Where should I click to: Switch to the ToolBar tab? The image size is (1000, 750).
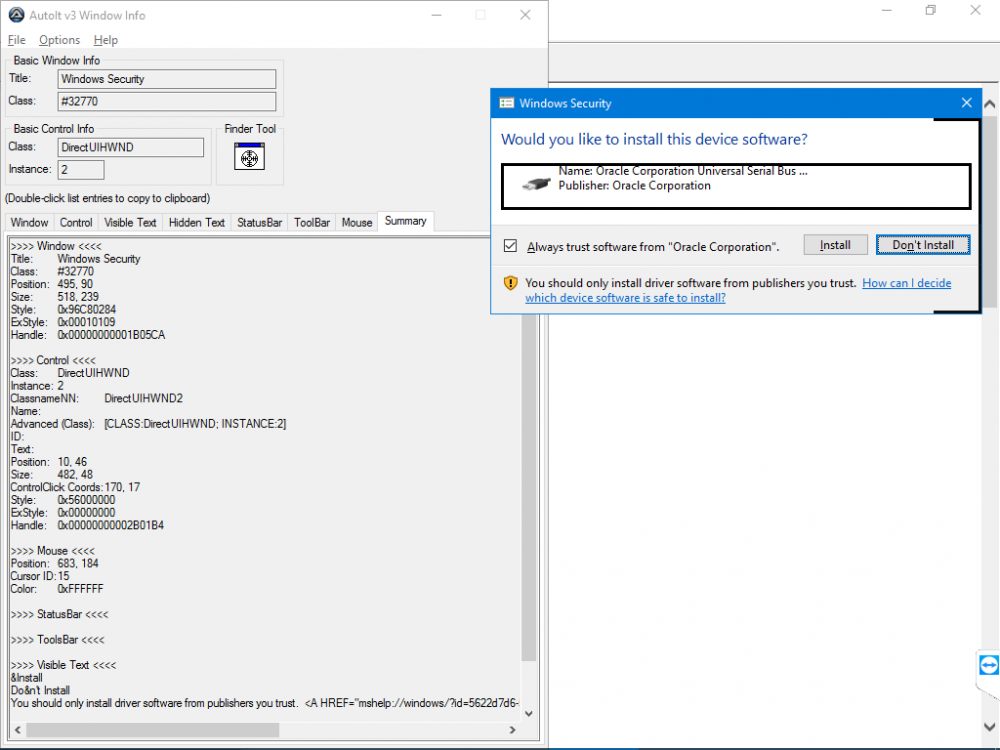pos(312,222)
